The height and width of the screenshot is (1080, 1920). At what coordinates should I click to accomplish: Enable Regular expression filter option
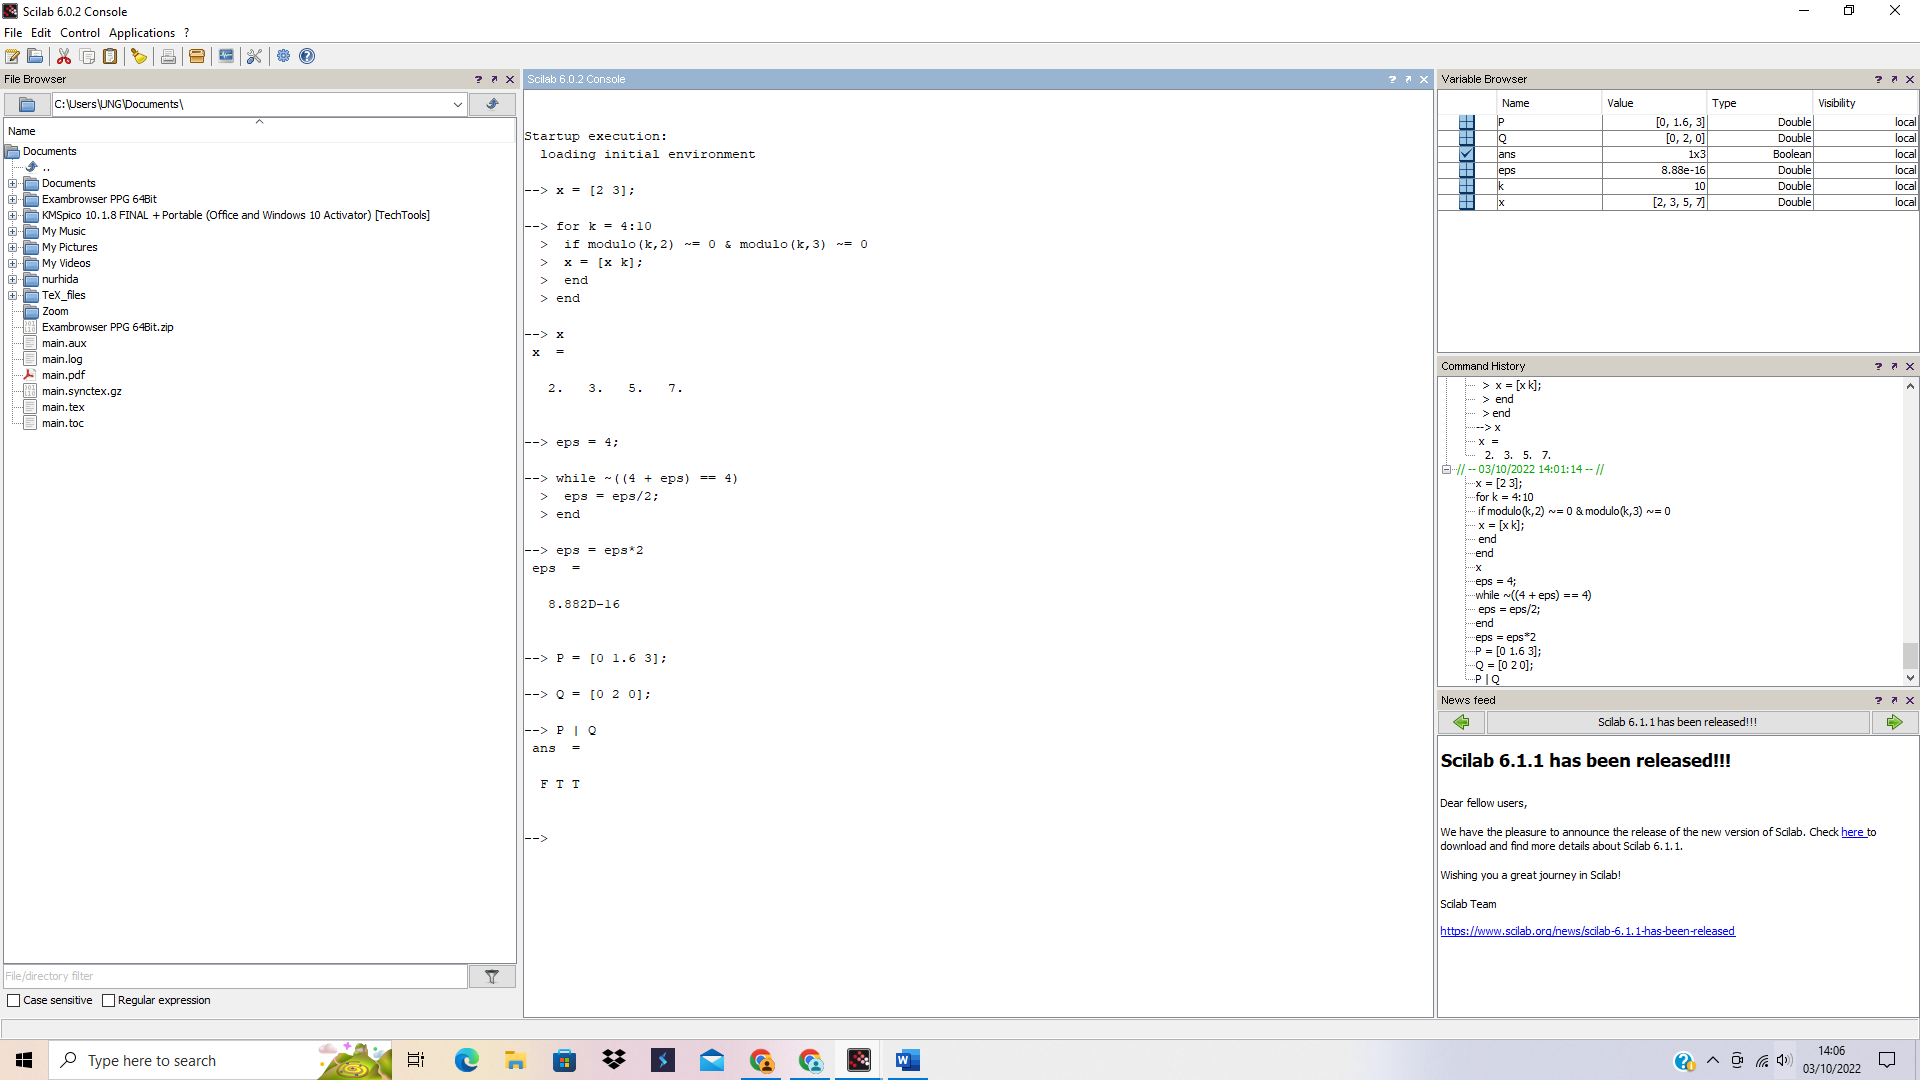(x=109, y=1000)
